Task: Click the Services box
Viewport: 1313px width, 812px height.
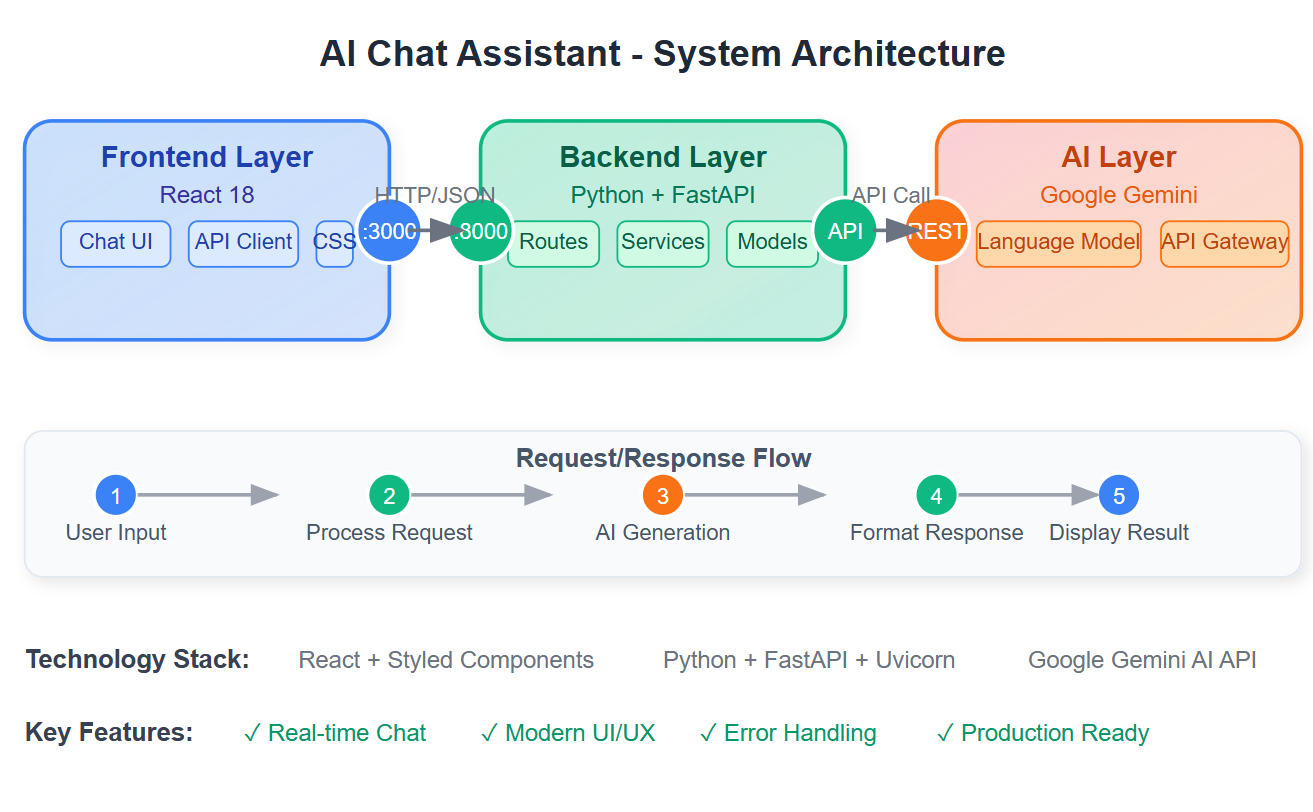Action: click(x=663, y=244)
